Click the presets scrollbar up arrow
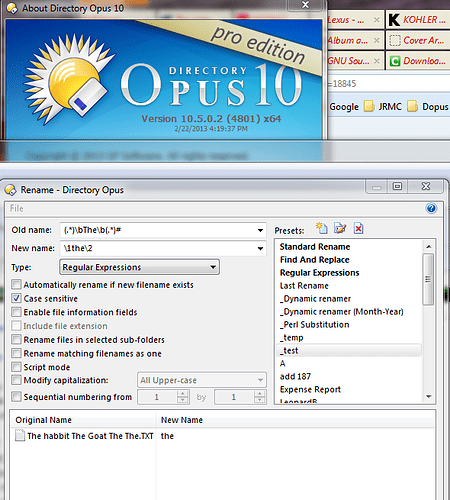Screen dimensions: 450x500 429,247
